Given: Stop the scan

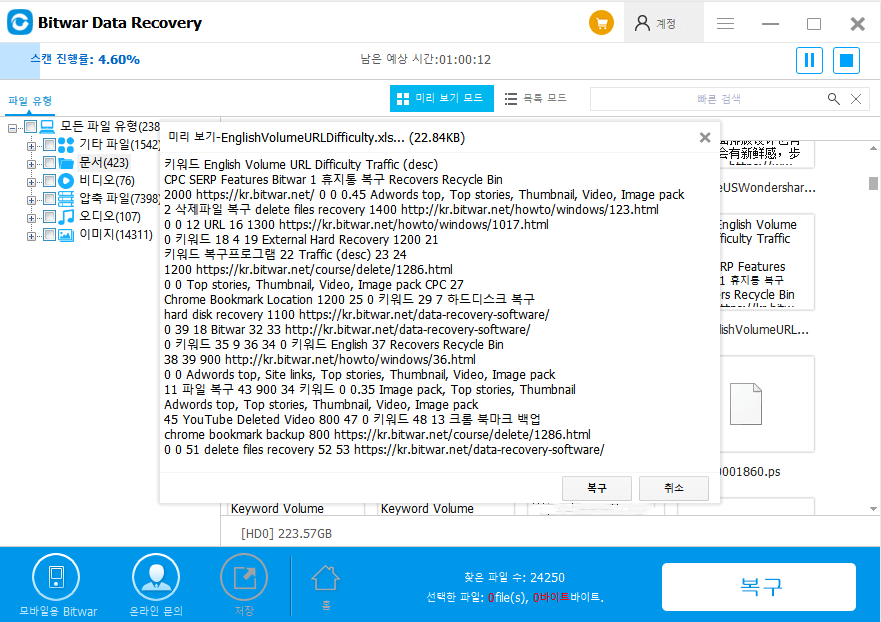Looking at the screenshot, I should click(846, 60).
